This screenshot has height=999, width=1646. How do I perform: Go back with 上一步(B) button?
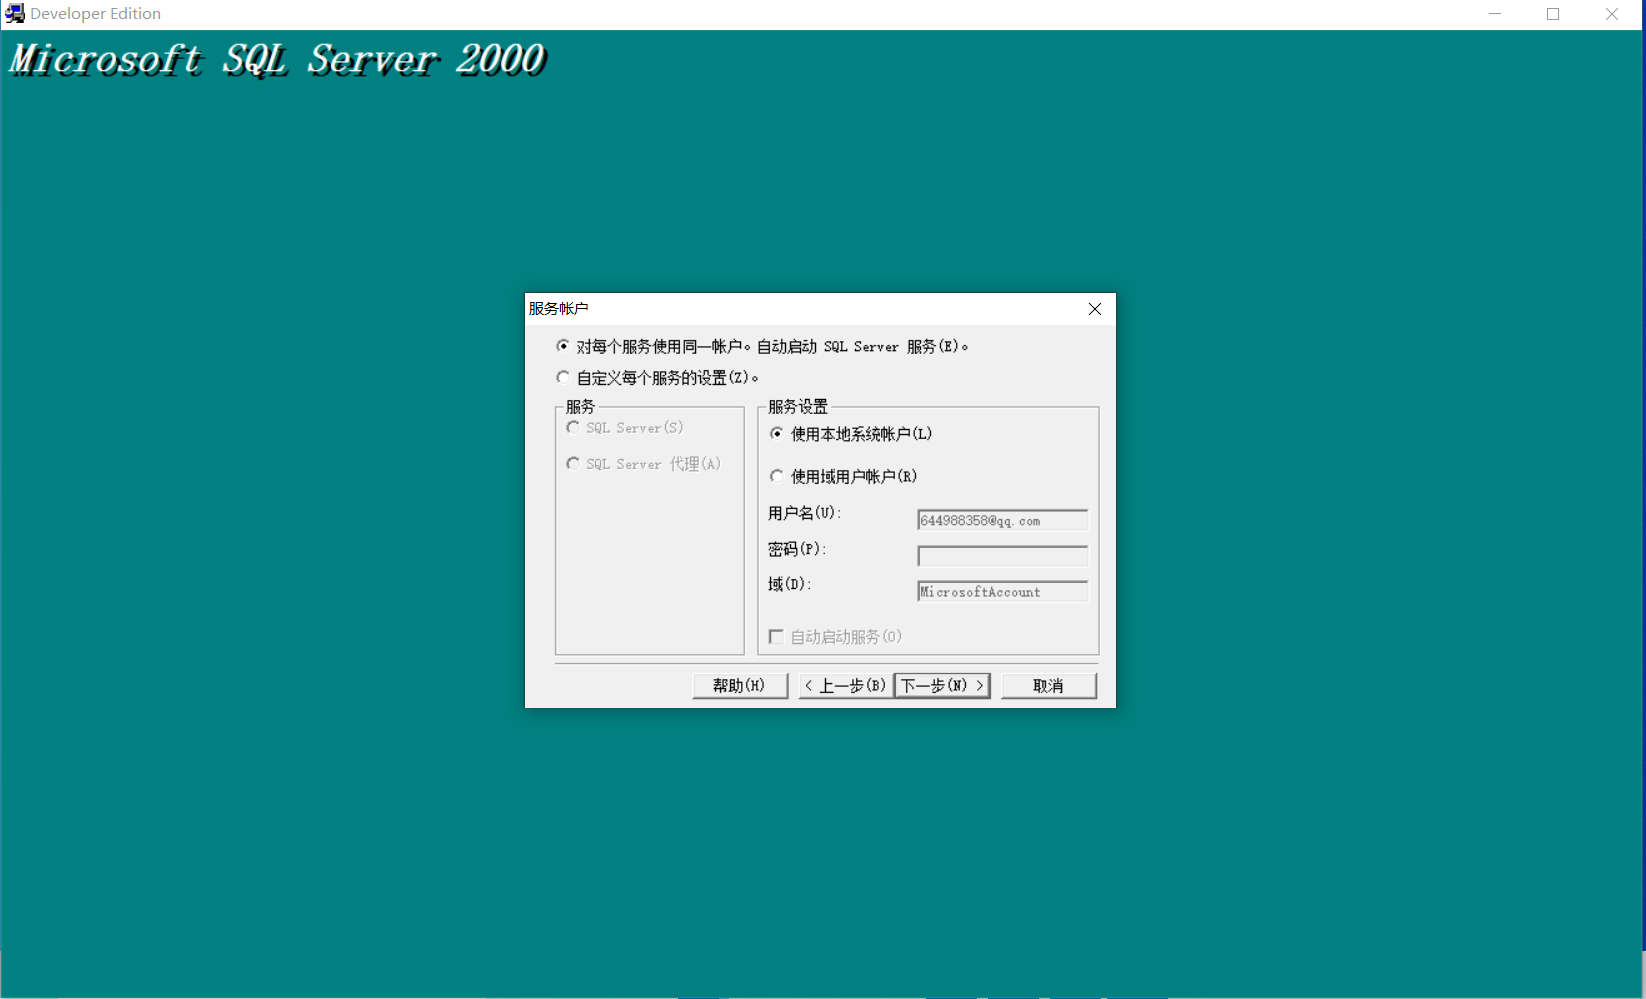[845, 685]
